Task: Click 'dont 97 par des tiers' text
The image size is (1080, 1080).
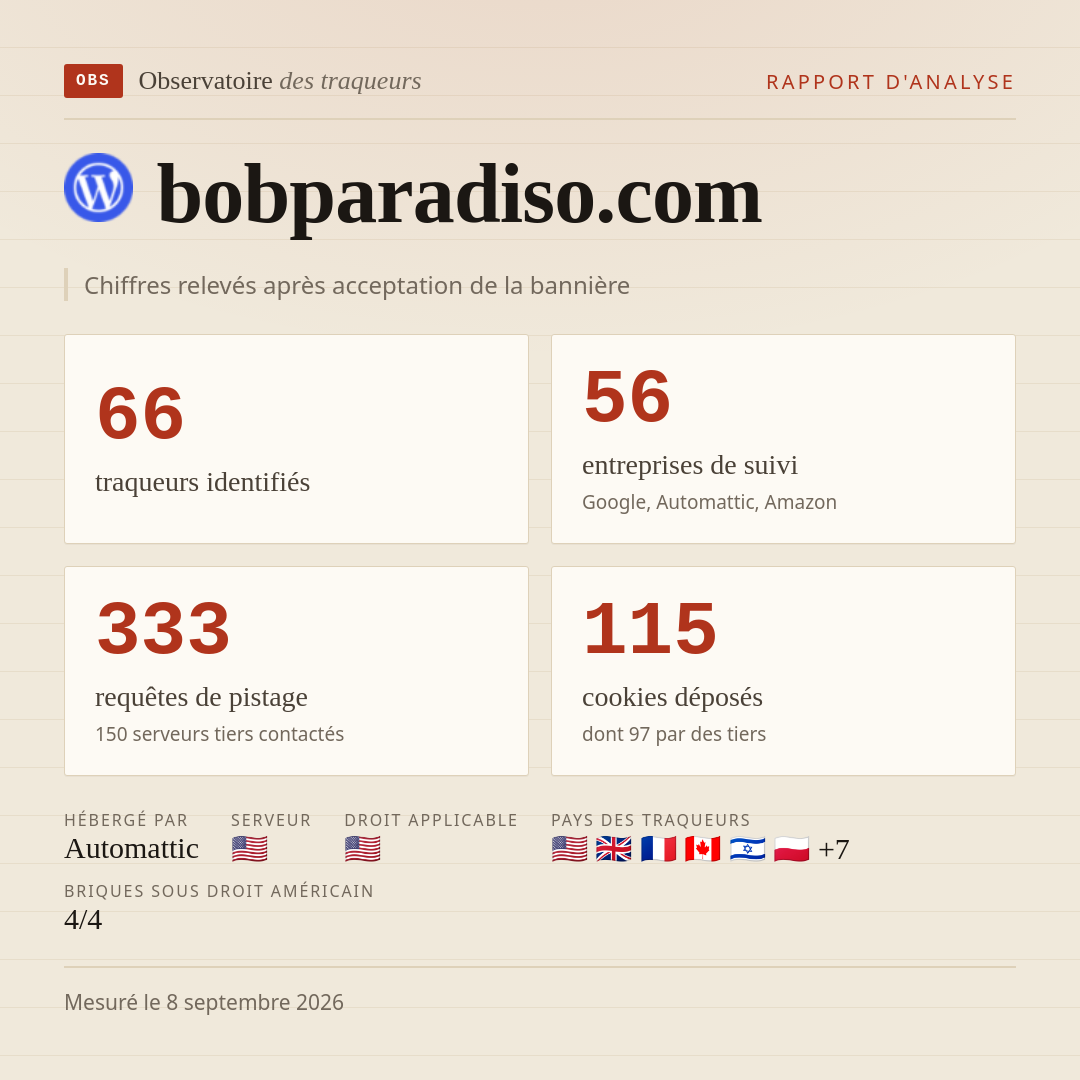Action: click(x=674, y=734)
